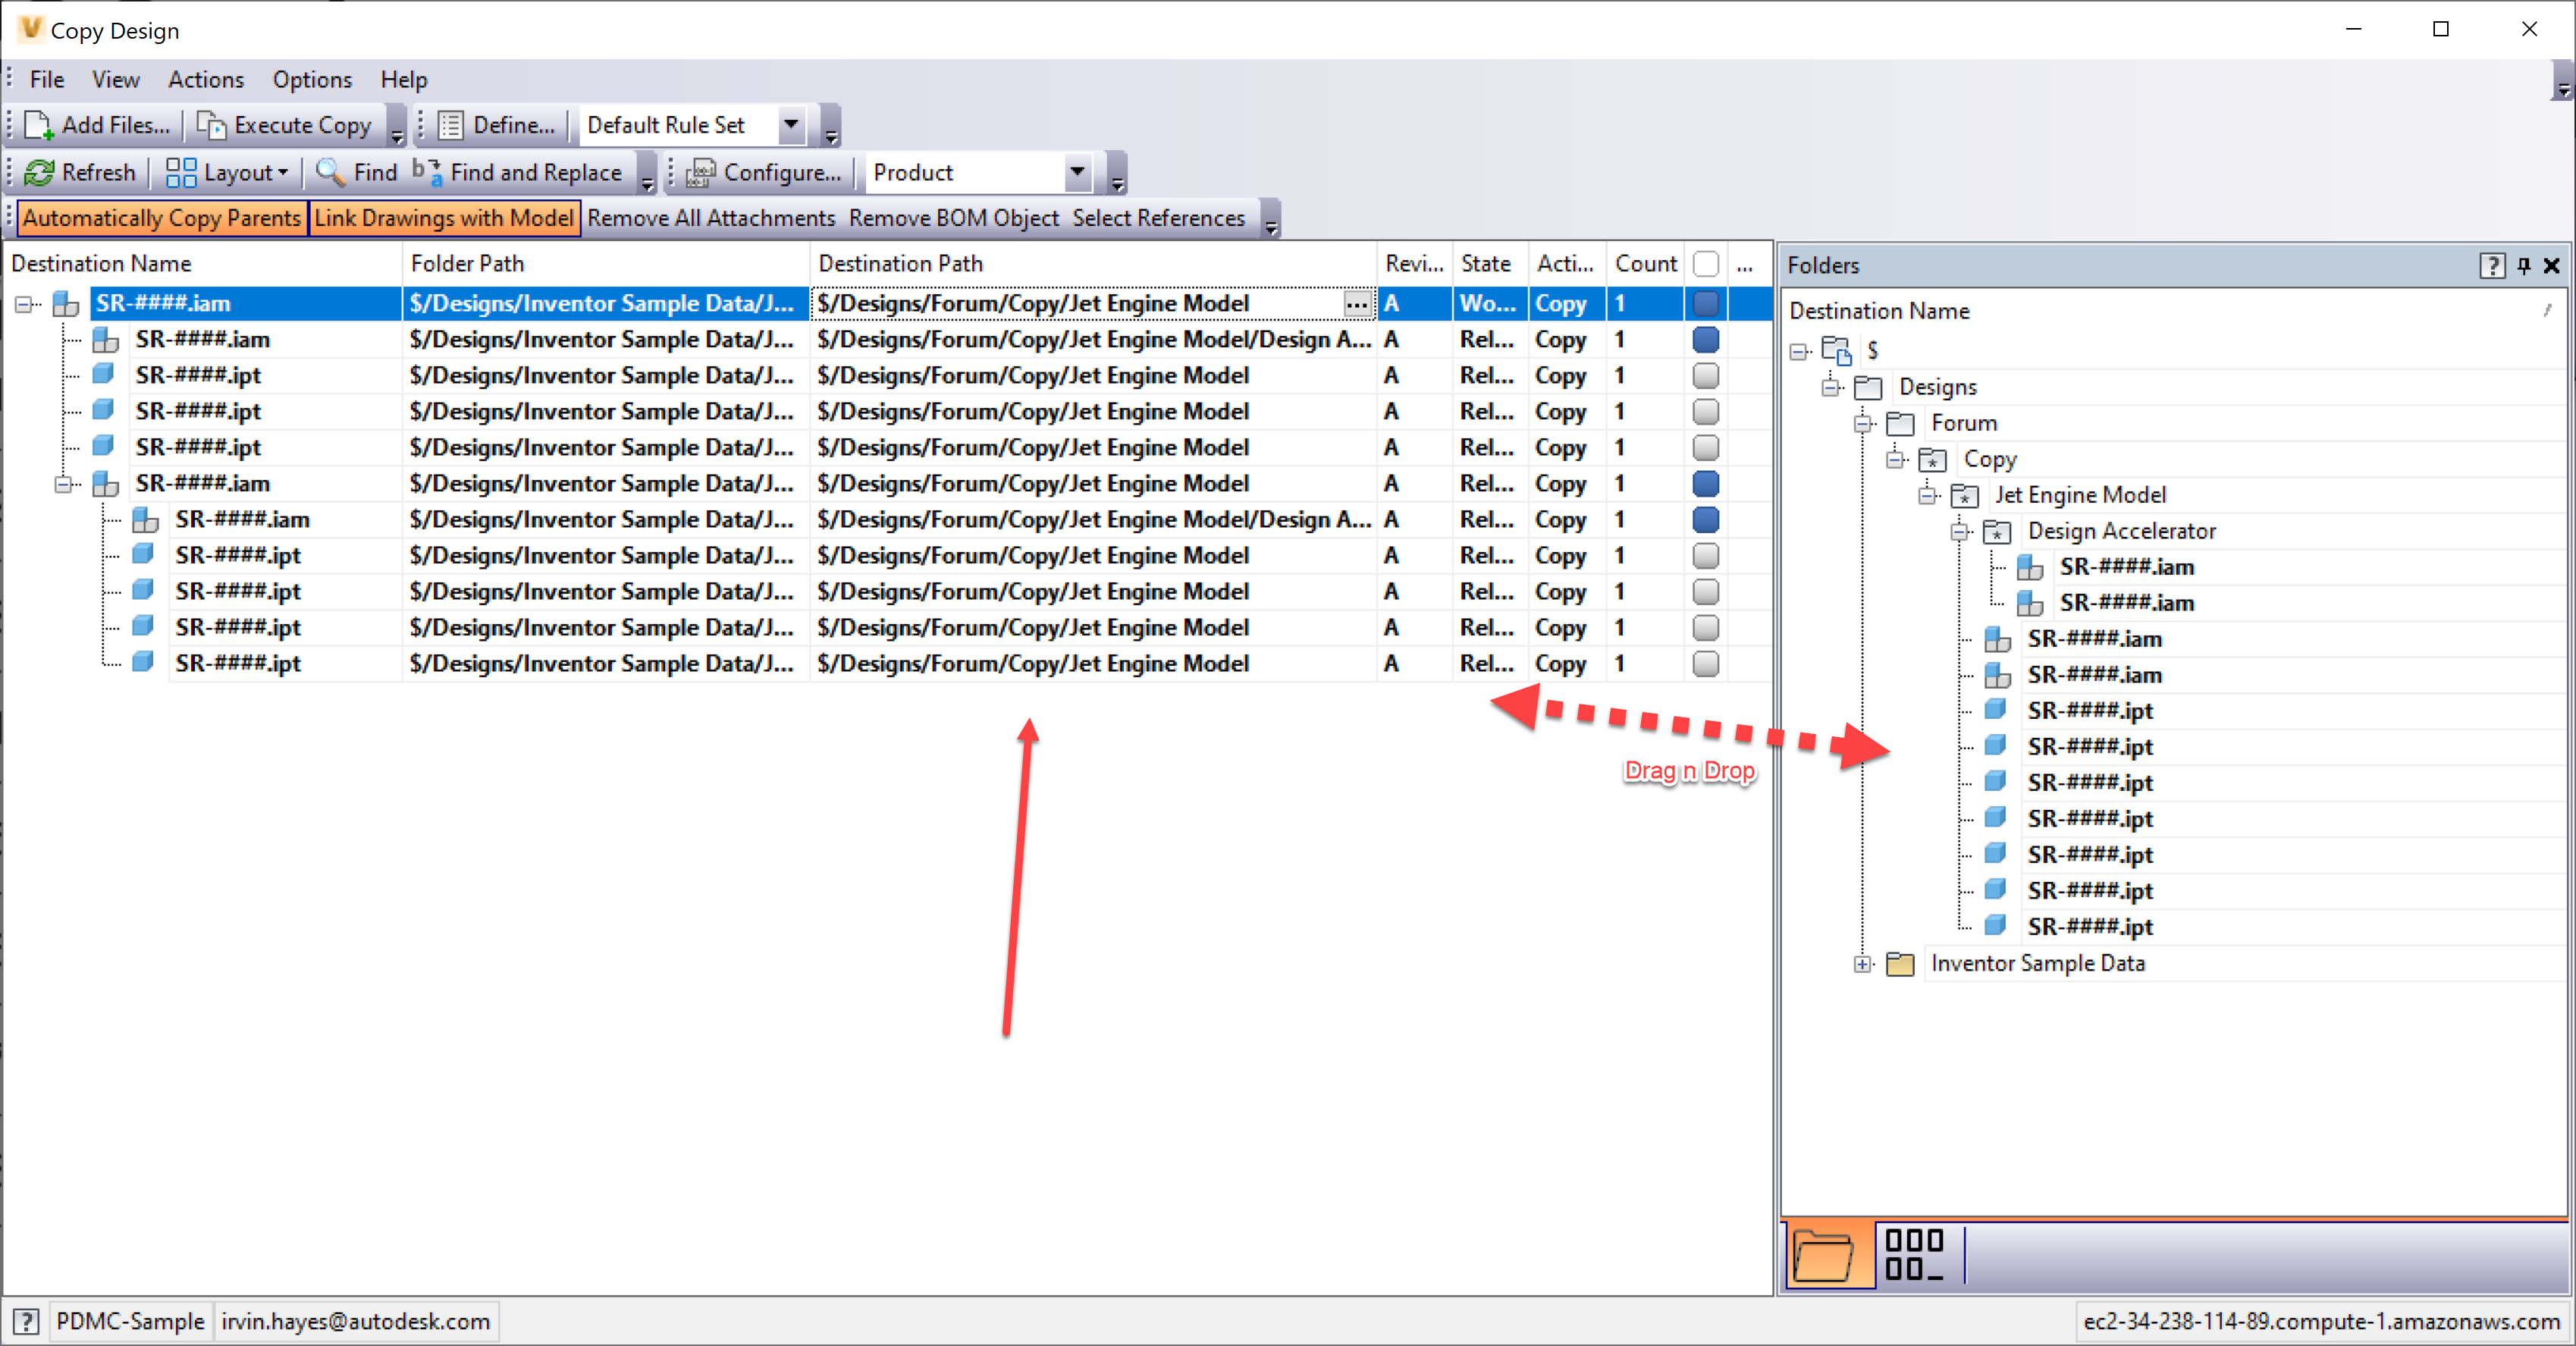Open the Define rule dialog icon
This screenshot has width=2576, height=1346.
pyautogui.click(x=452, y=124)
